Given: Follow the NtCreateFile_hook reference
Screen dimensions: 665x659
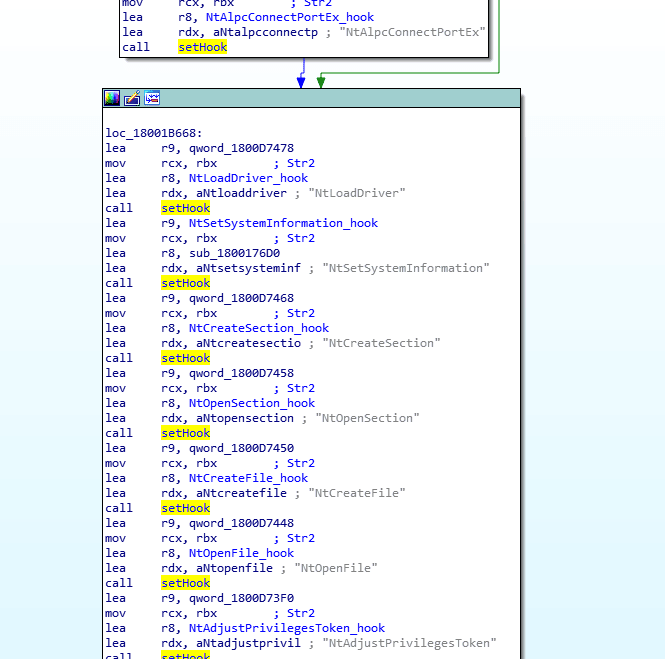Looking at the screenshot, I should point(249,478).
